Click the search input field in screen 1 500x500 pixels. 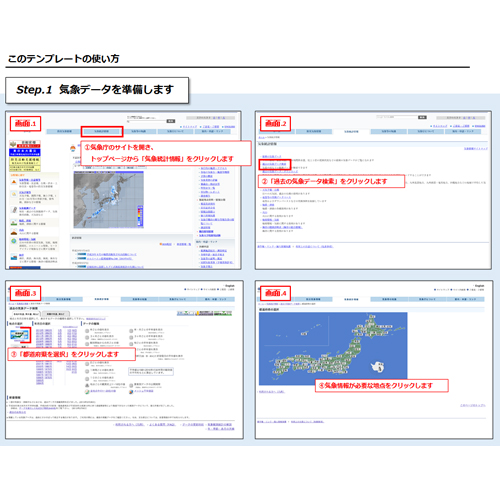pyautogui.click(x=147, y=121)
